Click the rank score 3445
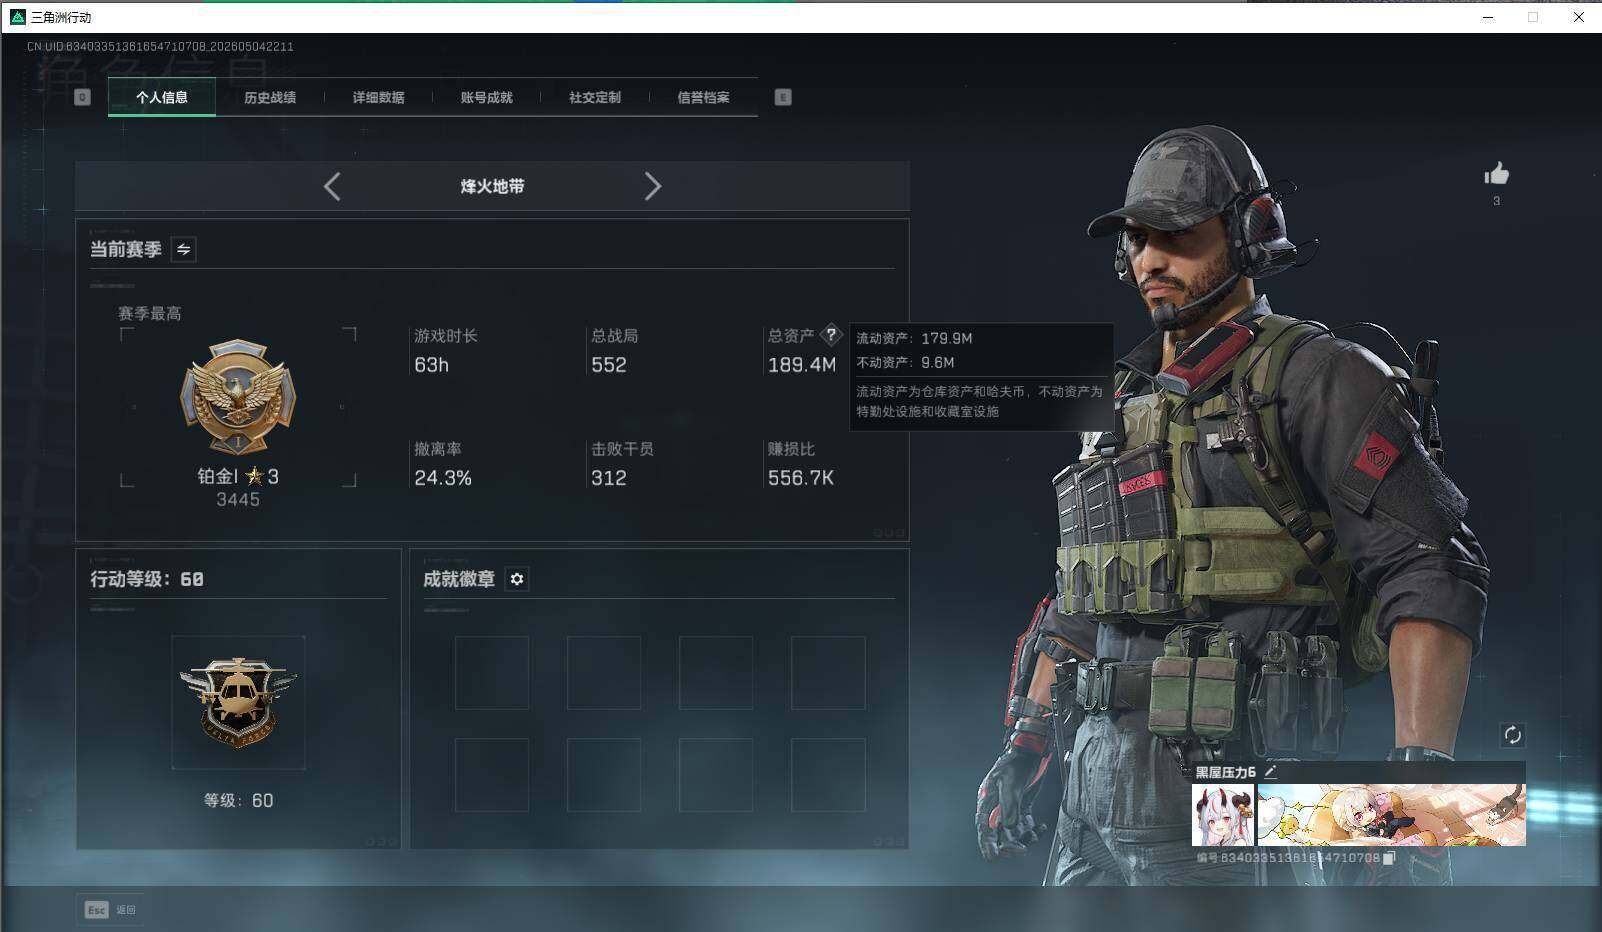1602x932 pixels. click(x=238, y=500)
